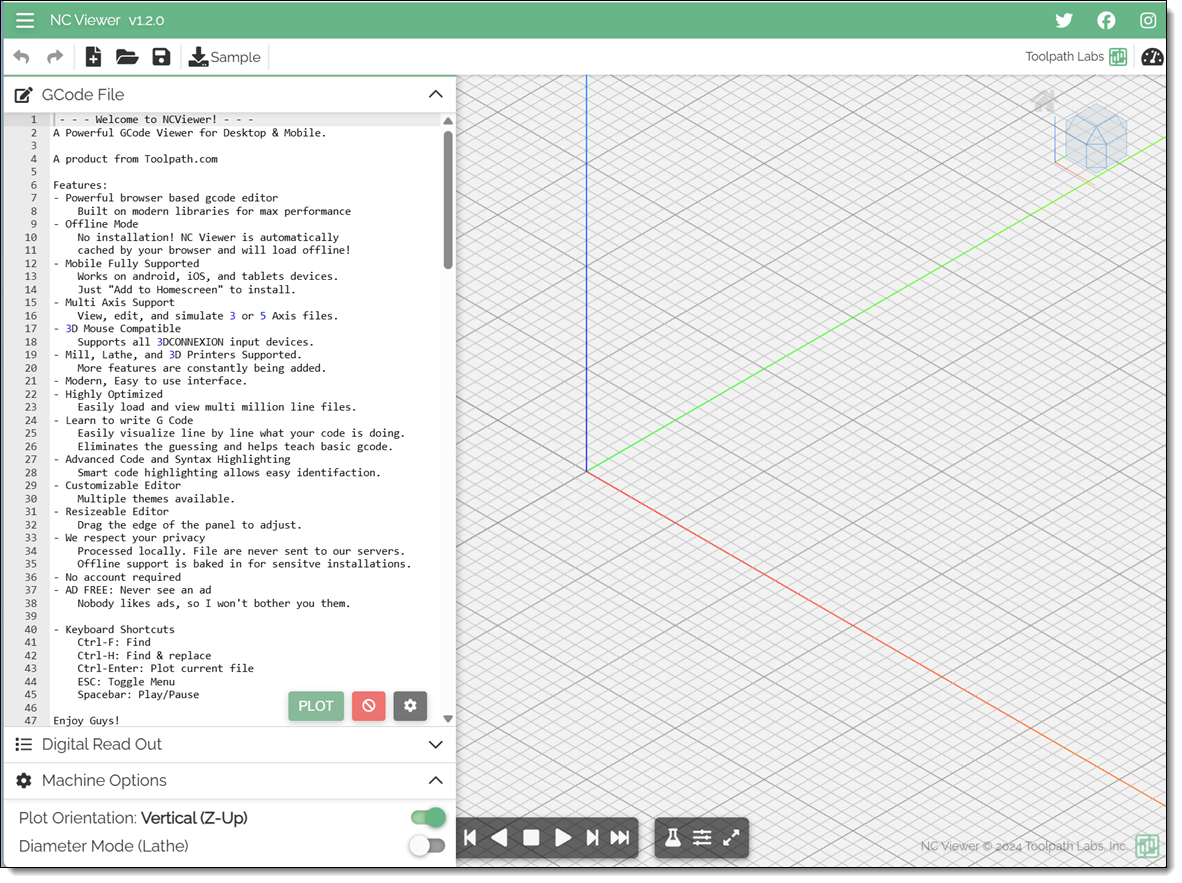Open a file with folder icon
This screenshot has width=1182, height=883.
coord(127,57)
